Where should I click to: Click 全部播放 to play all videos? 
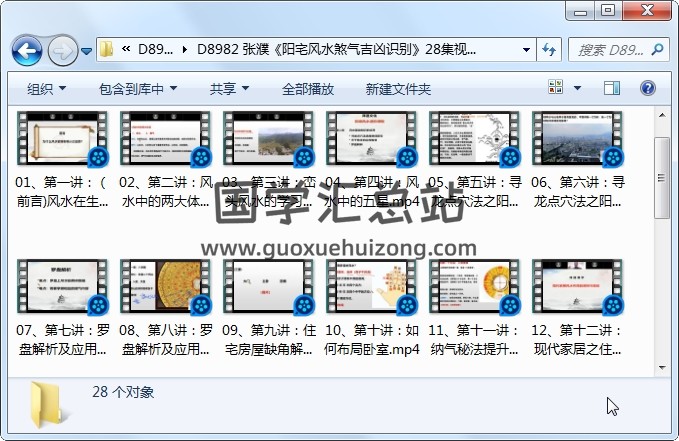click(308, 89)
